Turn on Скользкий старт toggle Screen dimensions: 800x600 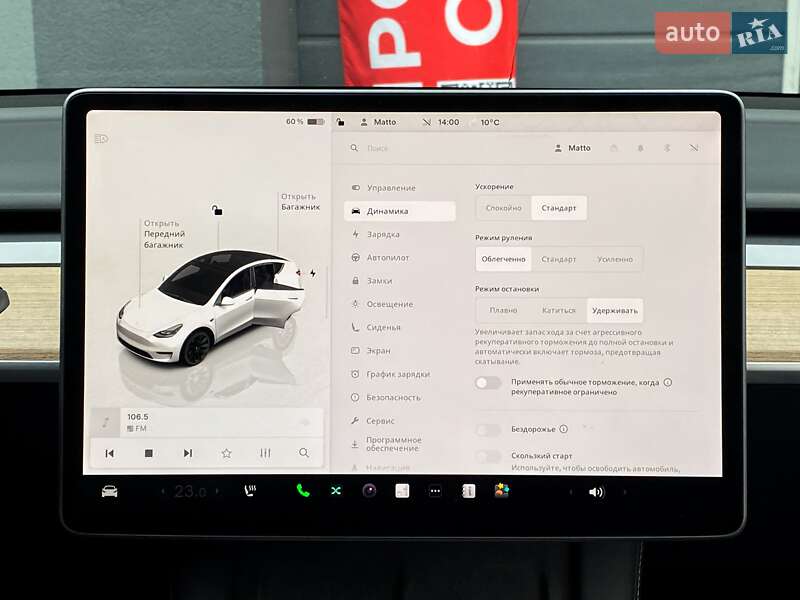(x=488, y=457)
